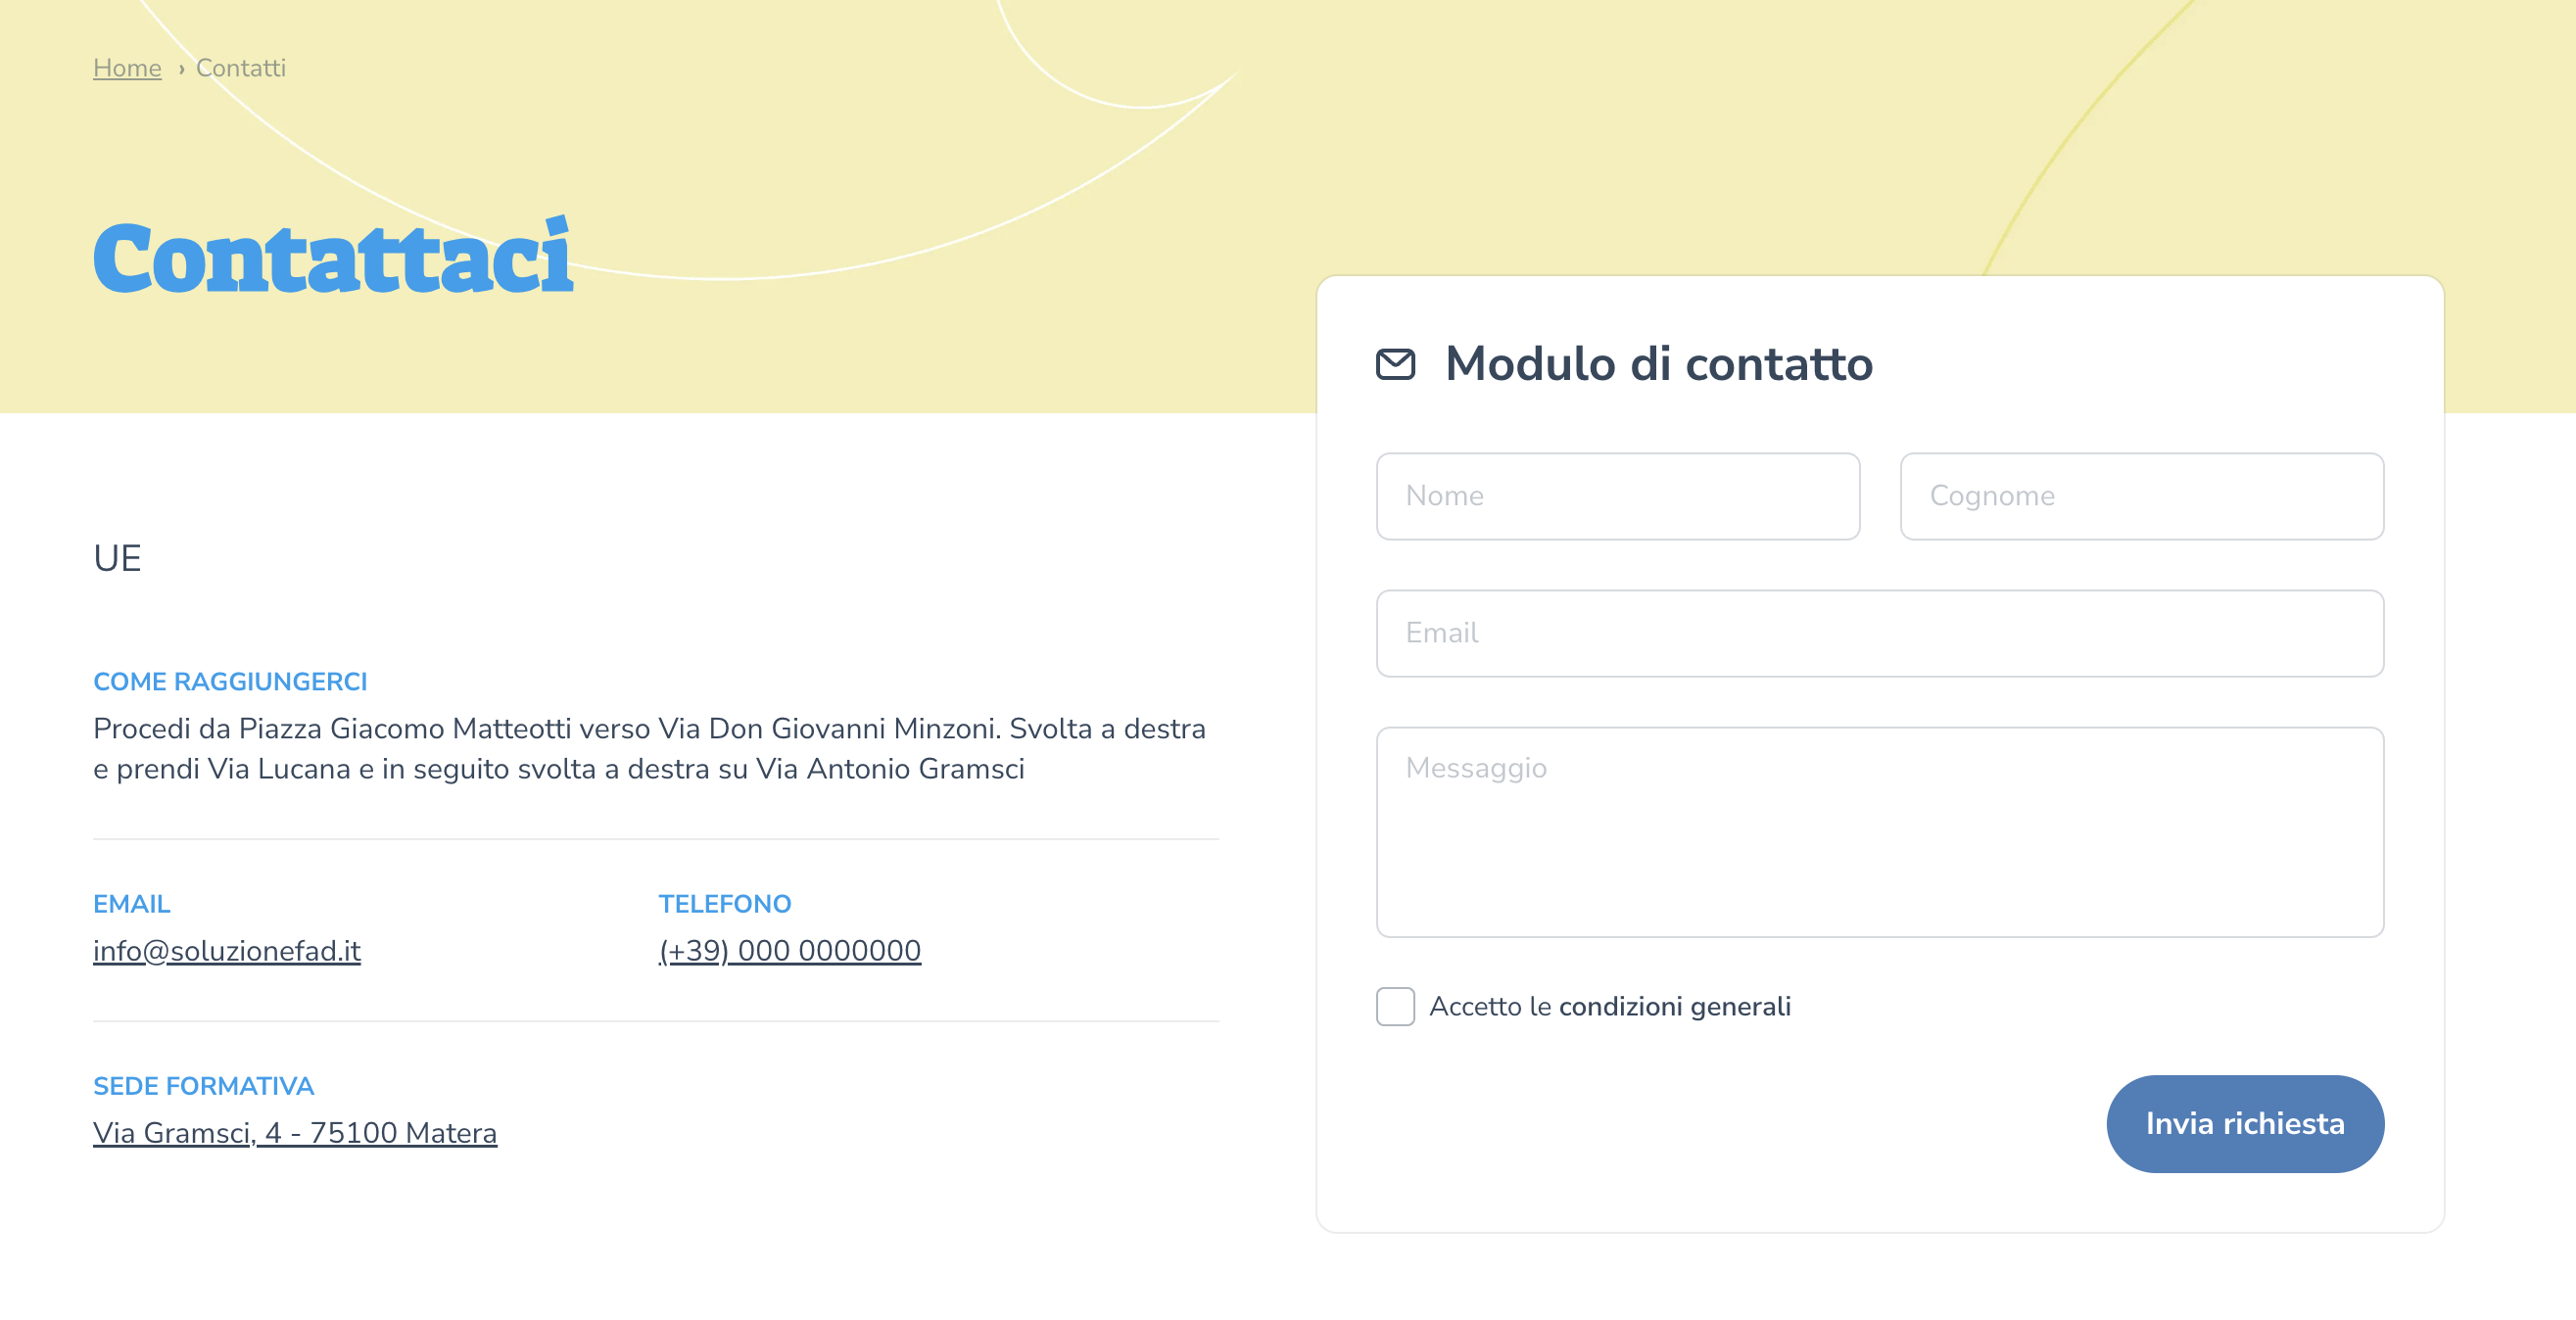Click inside the Messaggio text area
Viewport: 2576px width, 1320px height.
[x=1879, y=832]
